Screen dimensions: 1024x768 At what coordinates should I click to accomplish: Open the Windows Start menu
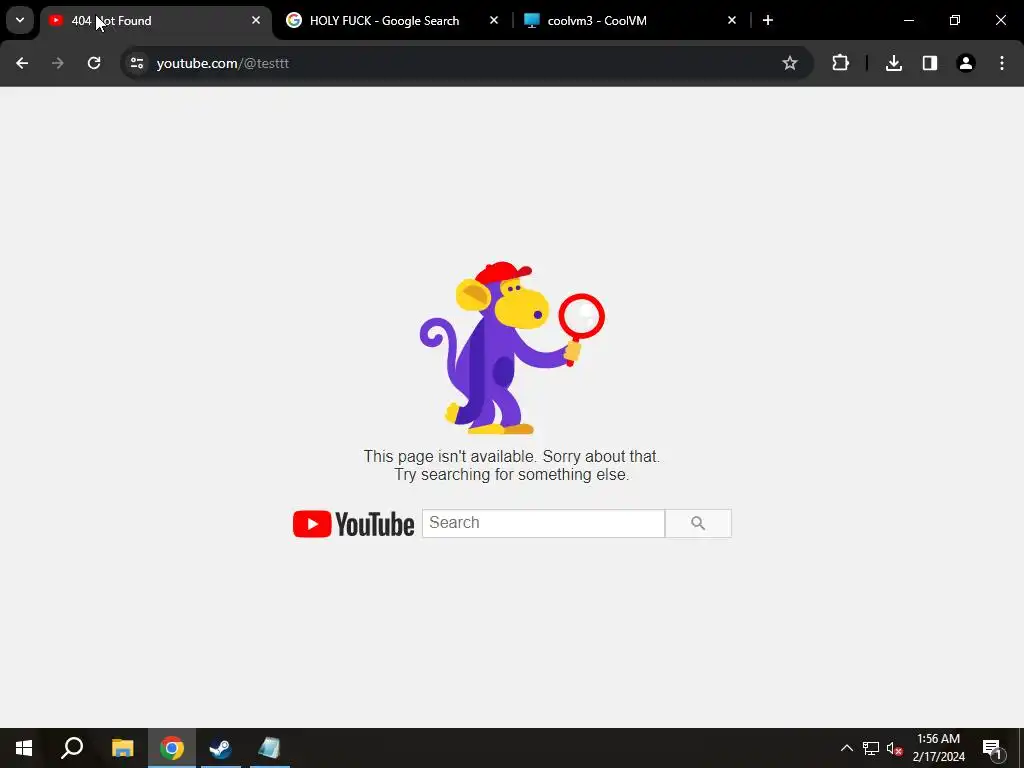click(x=24, y=748)
